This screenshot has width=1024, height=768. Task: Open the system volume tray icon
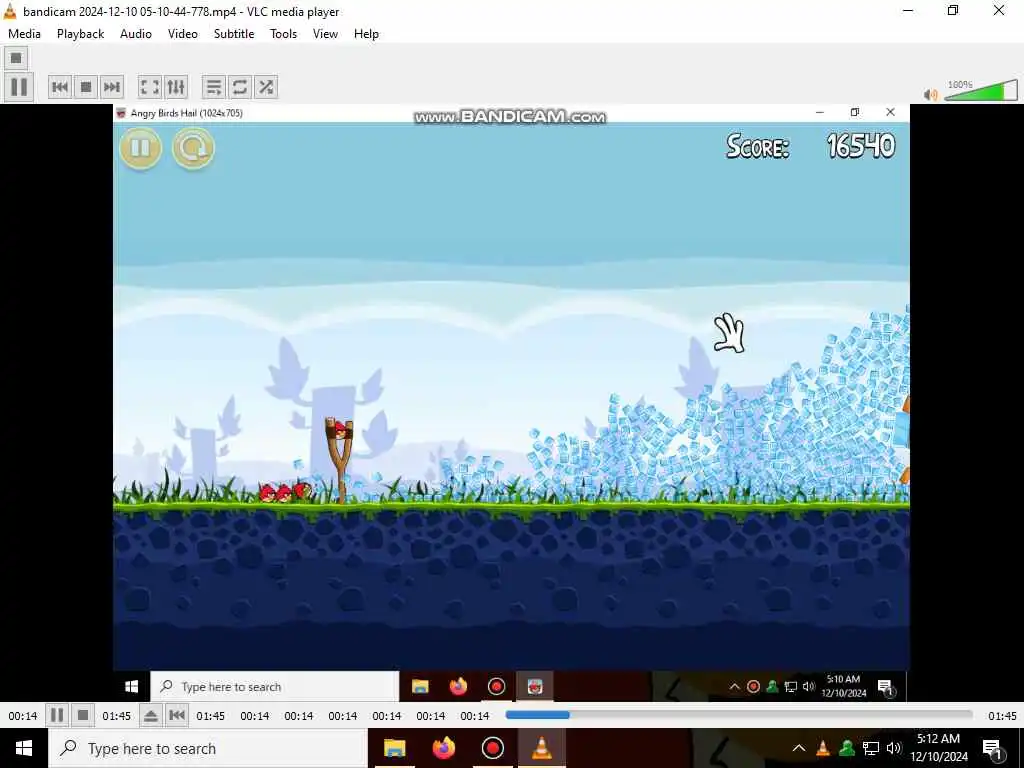894,748
